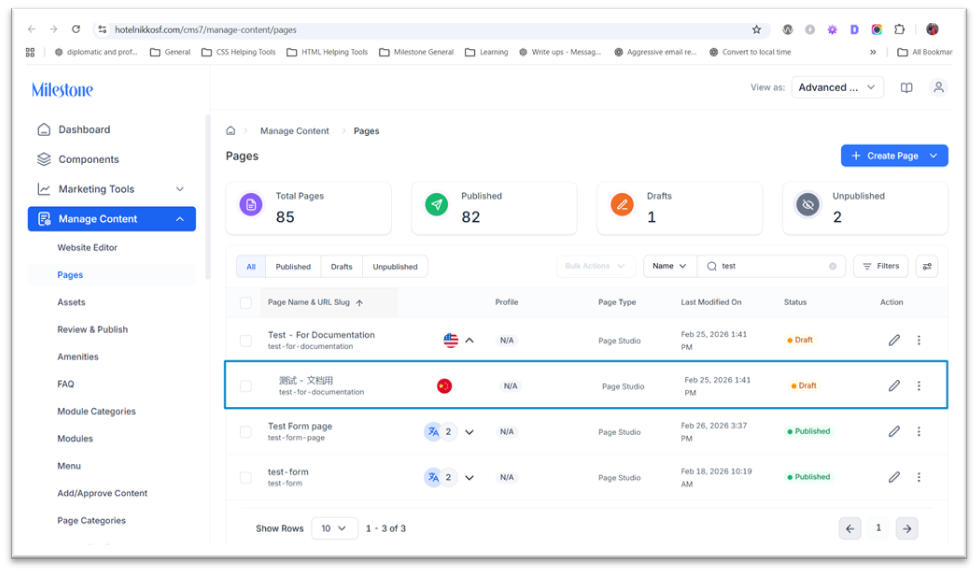Open the View as Advanced dropdown
The image size is (978, 573).
coord(837,87)
